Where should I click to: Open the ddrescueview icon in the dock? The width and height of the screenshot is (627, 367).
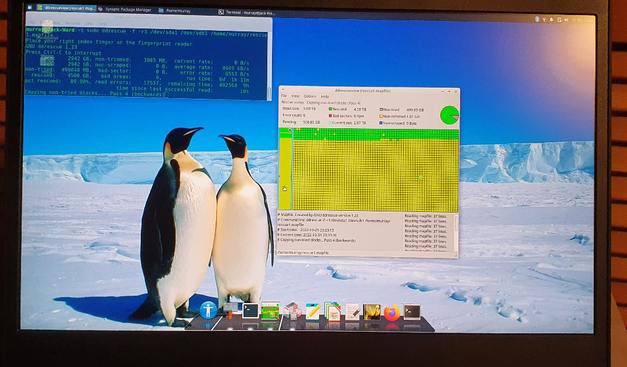(270, 311)
